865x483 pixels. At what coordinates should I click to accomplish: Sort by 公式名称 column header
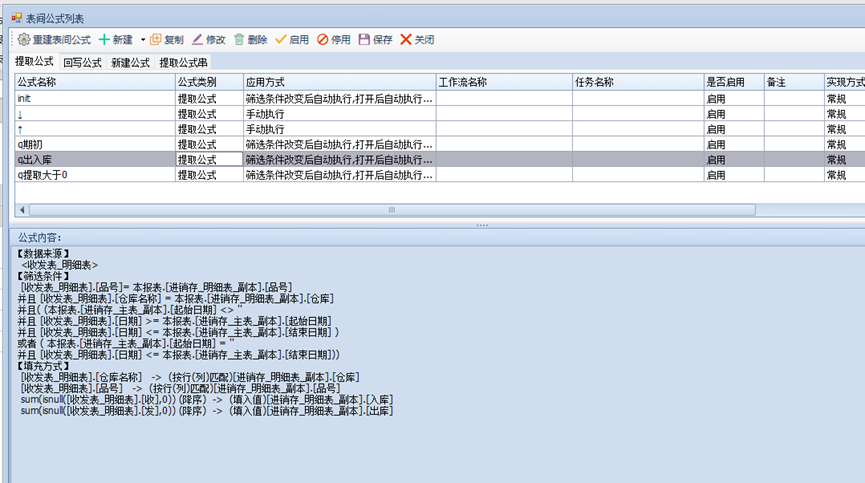[x=95, y=82]
